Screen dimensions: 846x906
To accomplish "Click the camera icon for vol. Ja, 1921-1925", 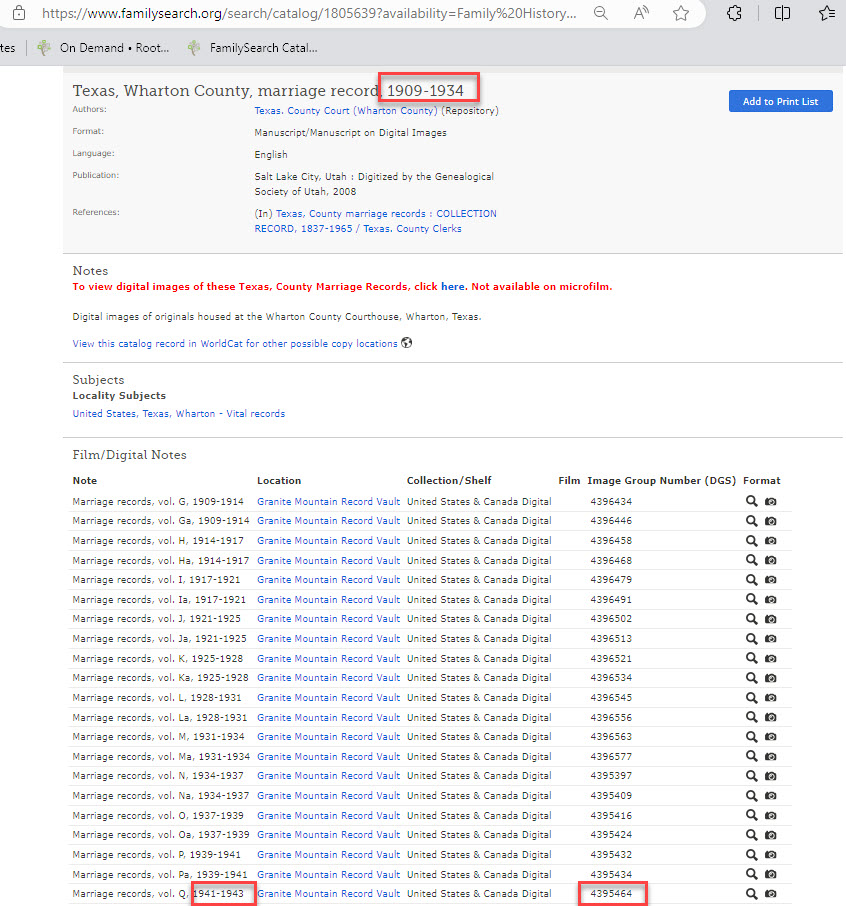I will point(770,638).
